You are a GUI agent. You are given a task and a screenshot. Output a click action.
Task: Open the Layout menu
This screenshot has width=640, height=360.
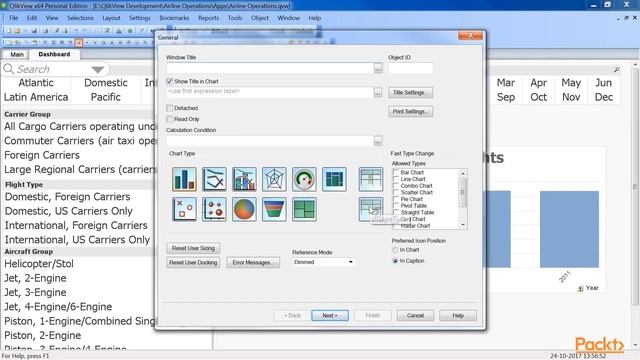(x=111, y=18)
